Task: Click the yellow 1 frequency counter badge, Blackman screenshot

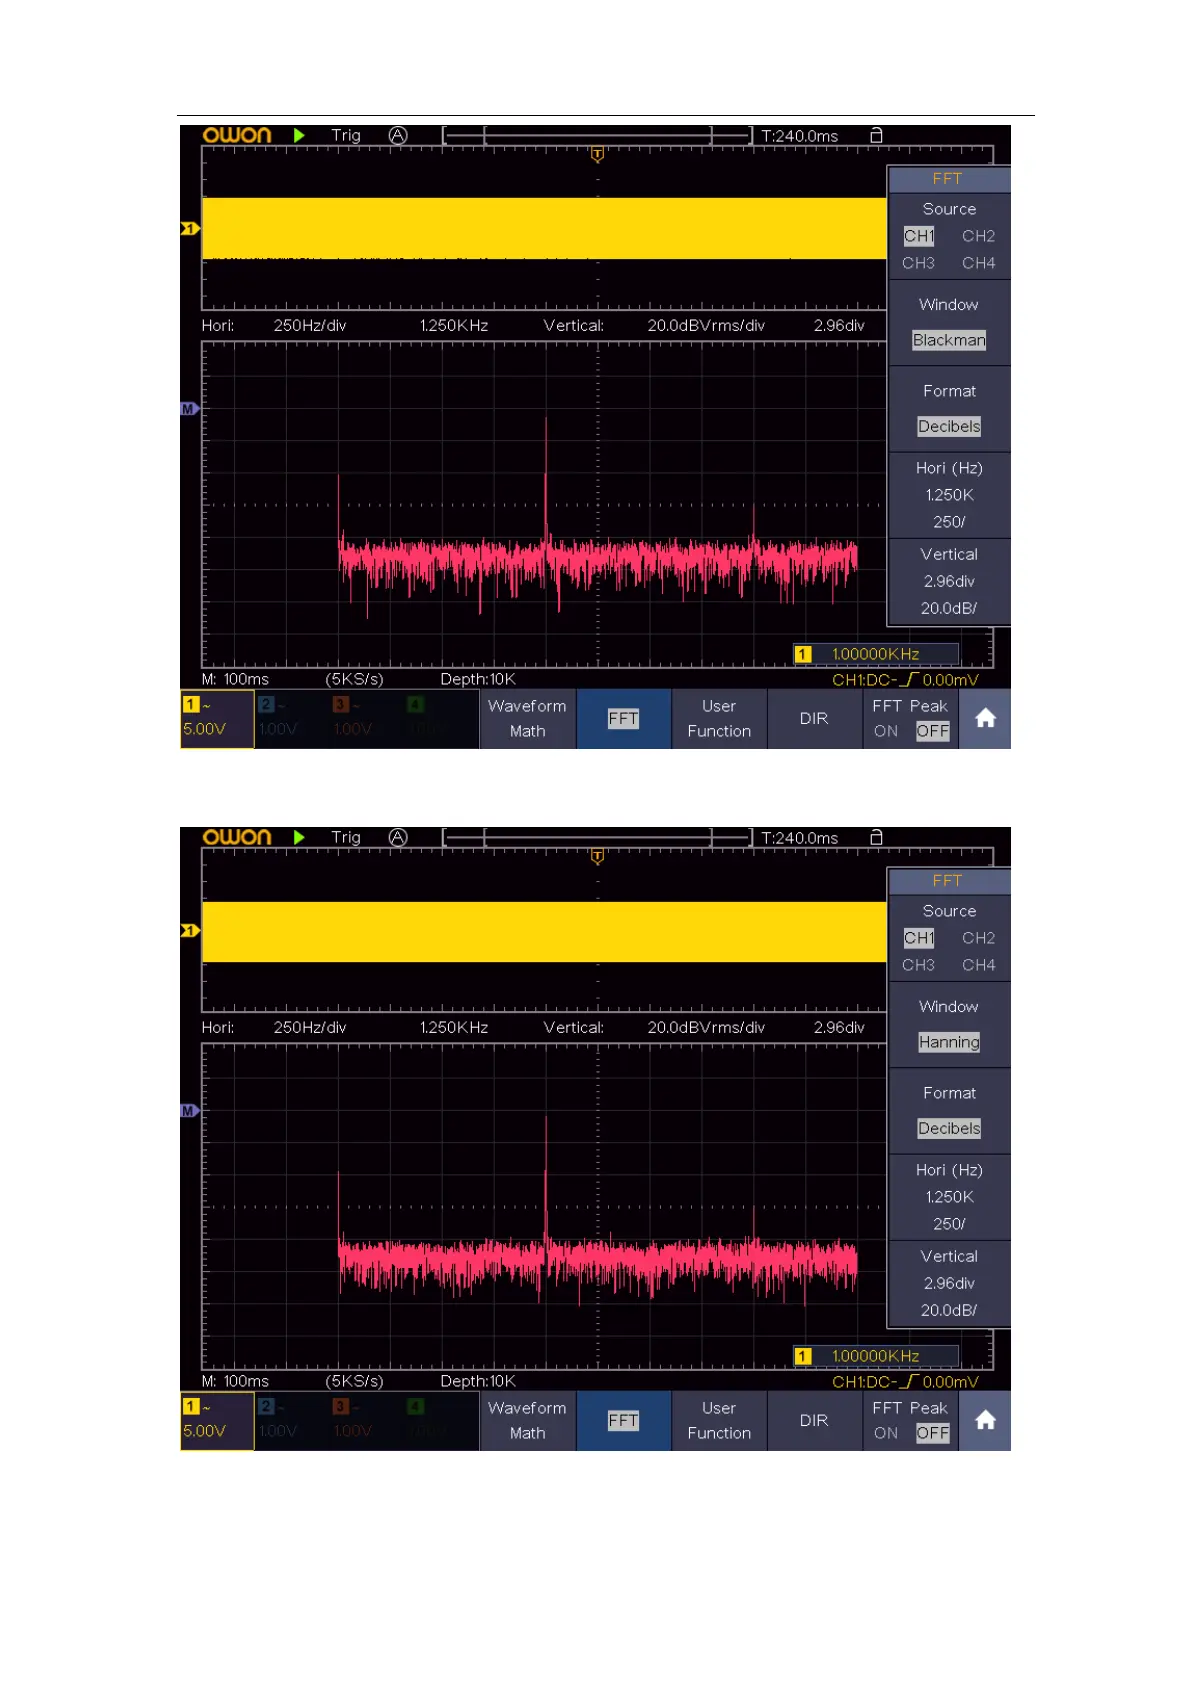Action: point(803,654)
